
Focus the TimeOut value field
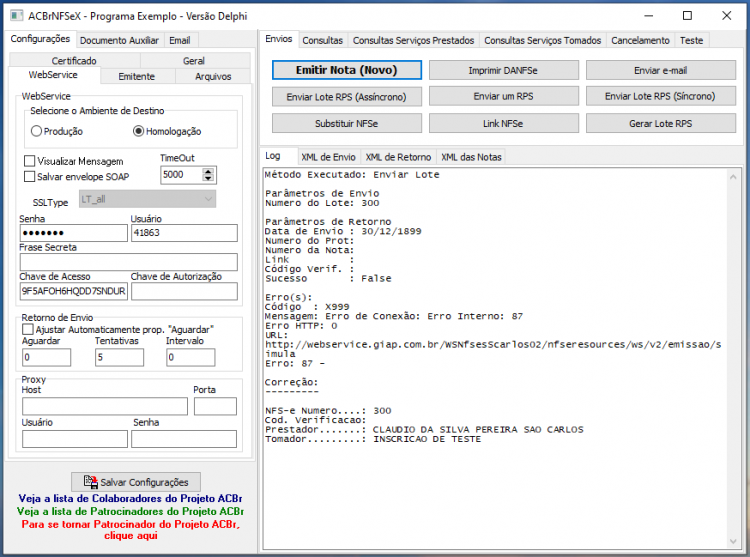point(182,175)
